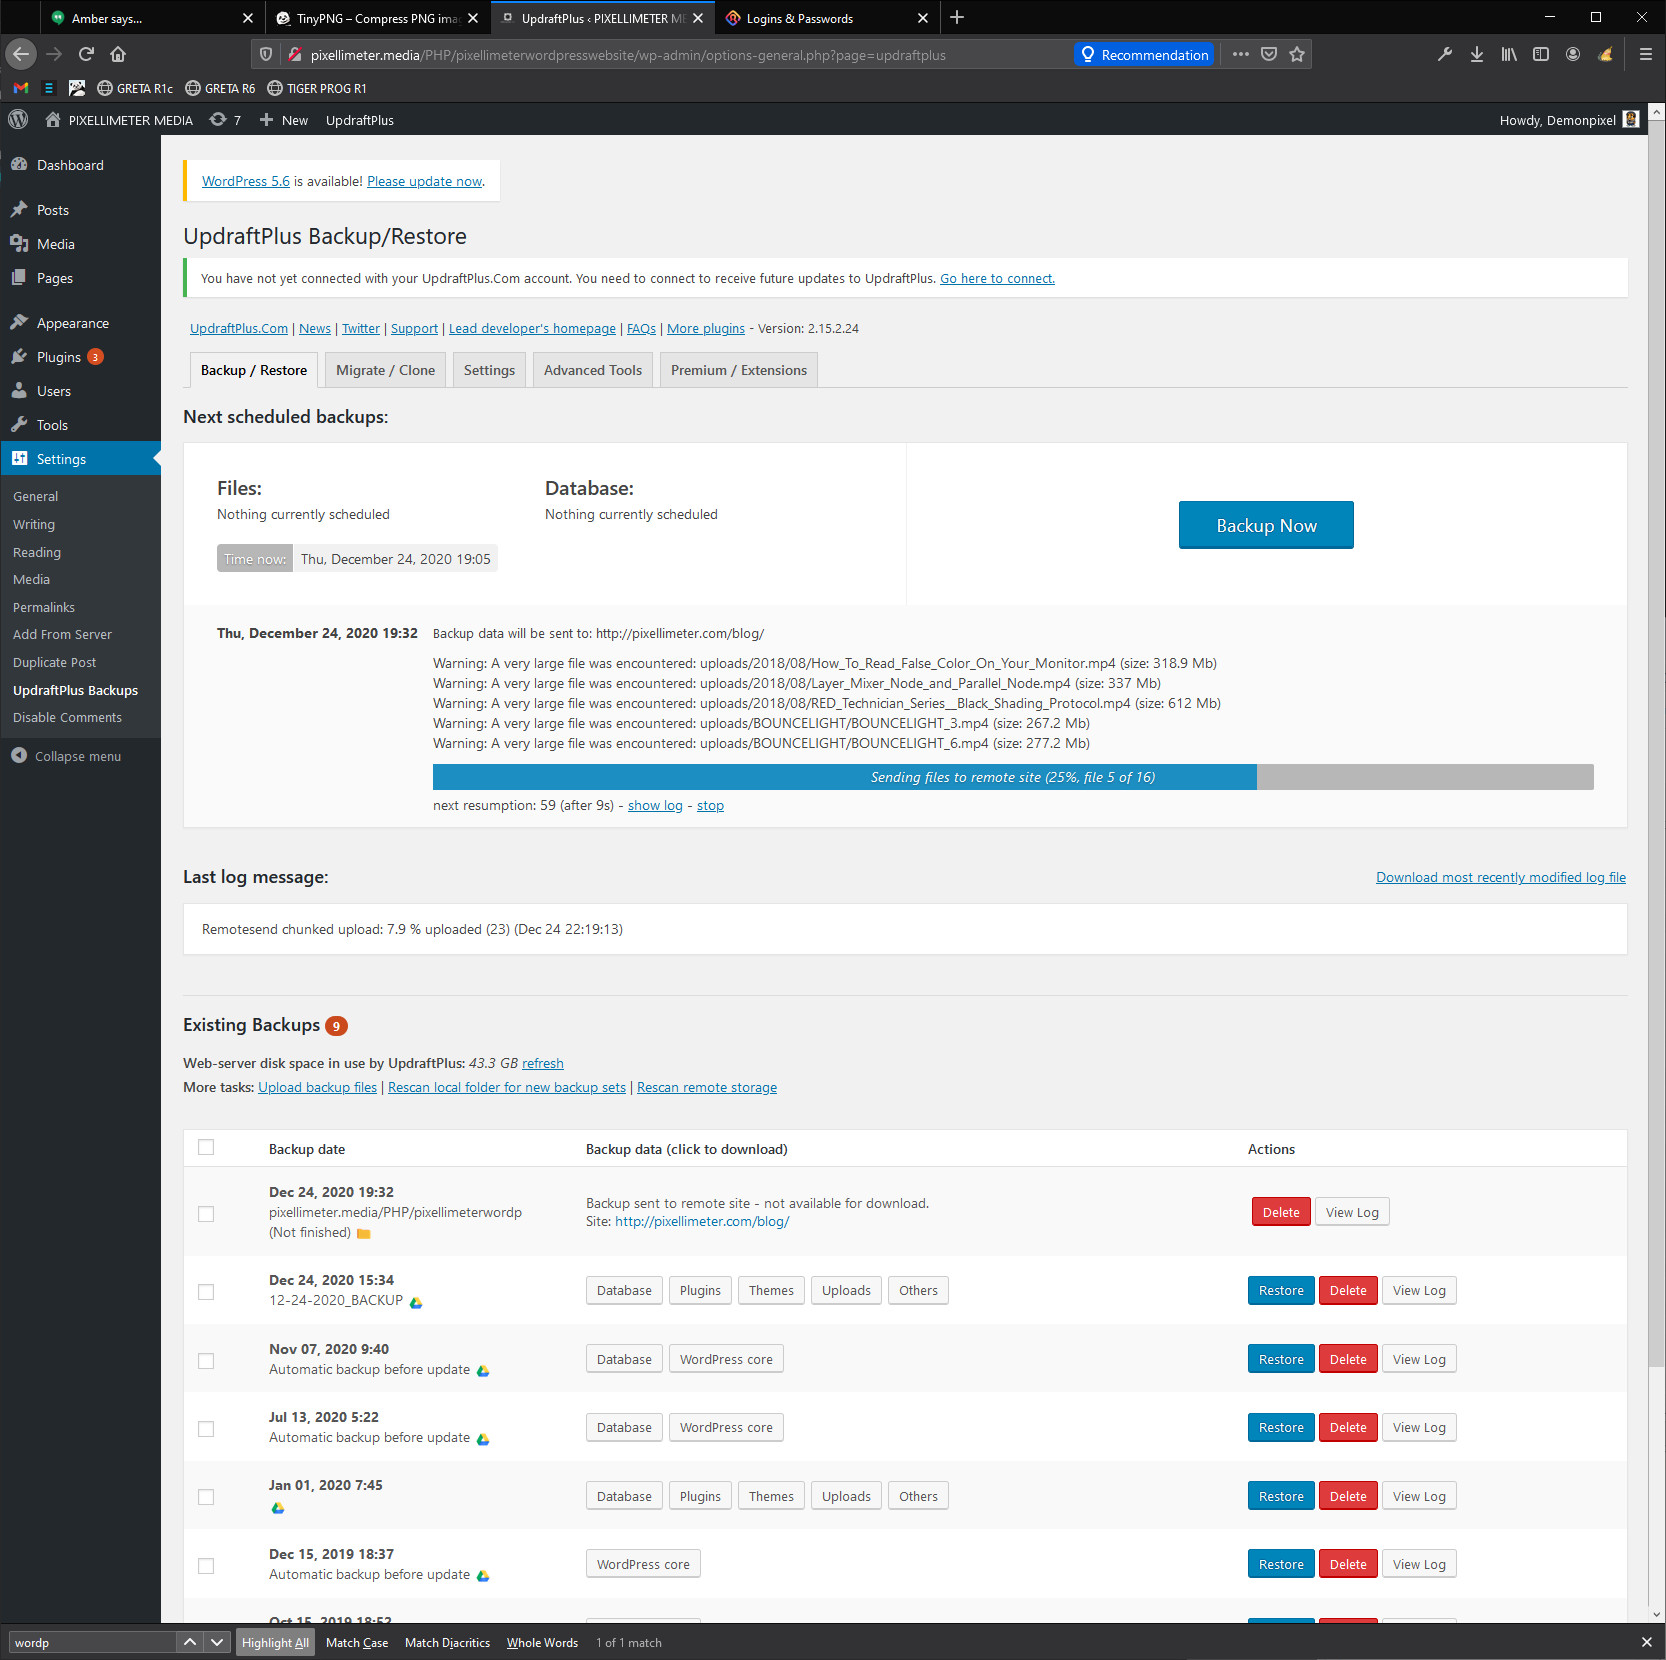Screen dimensions: 1666x1660
Task: Toggle Highlight All in find bar
Action: coord(275,1642)
